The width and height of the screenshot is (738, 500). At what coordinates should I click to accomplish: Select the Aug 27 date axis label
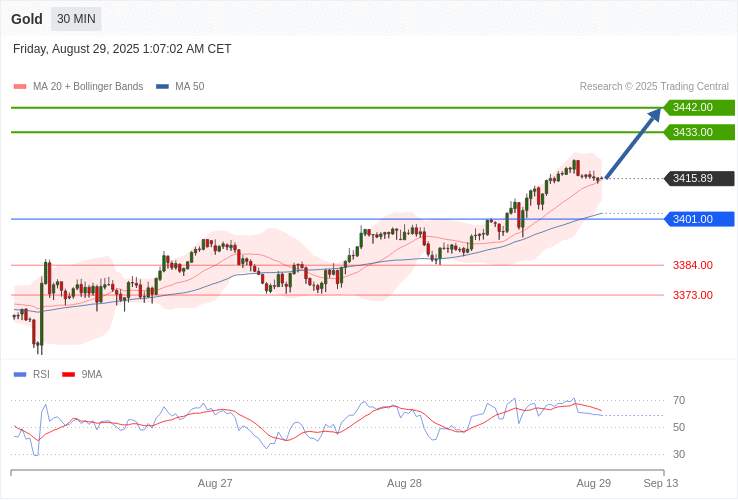[x=215, y=483]
